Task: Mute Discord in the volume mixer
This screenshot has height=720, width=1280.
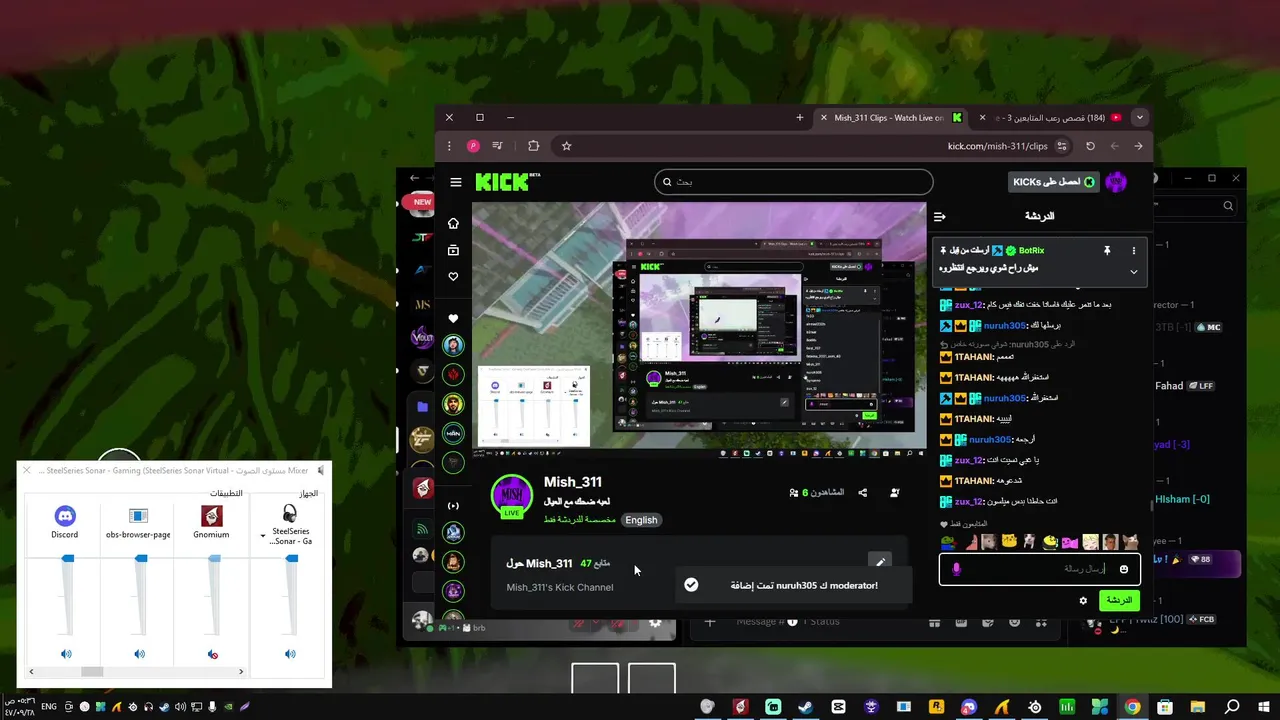Action: 66,654
